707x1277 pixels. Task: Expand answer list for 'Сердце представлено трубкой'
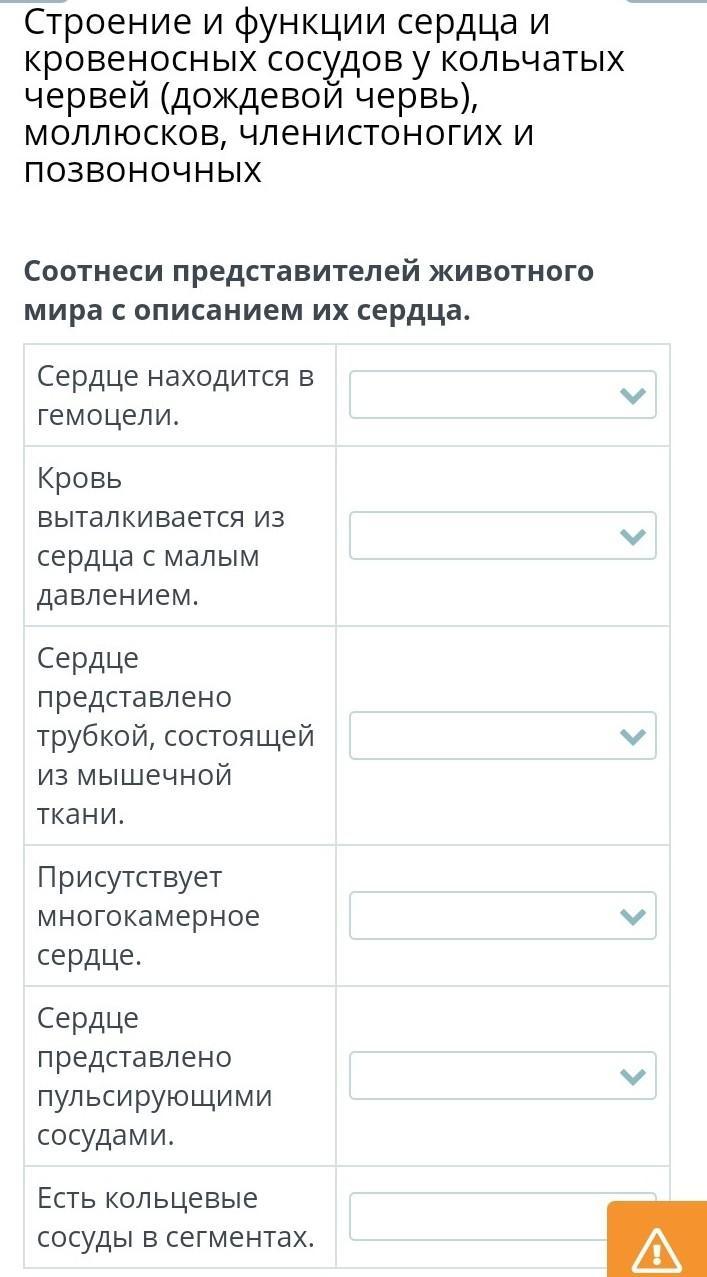pos(502,736)
